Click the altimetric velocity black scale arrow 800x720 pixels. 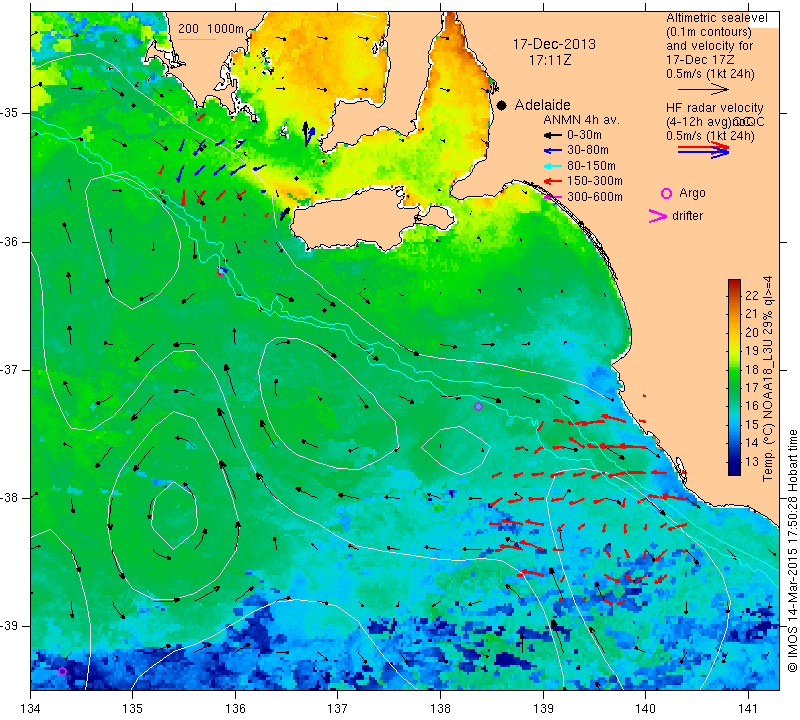[x=703, y=89]
